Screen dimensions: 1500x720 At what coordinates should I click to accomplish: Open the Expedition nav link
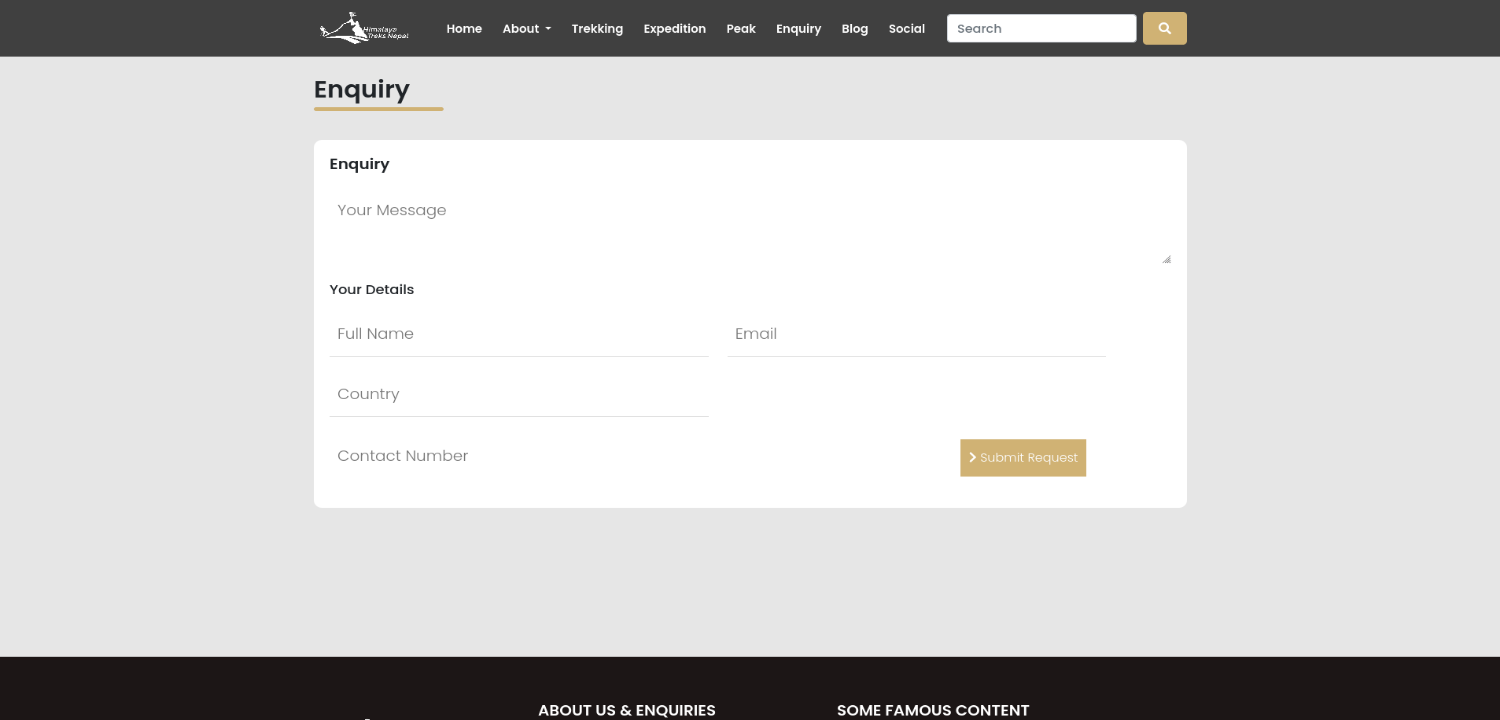click(x=675, y=28)
